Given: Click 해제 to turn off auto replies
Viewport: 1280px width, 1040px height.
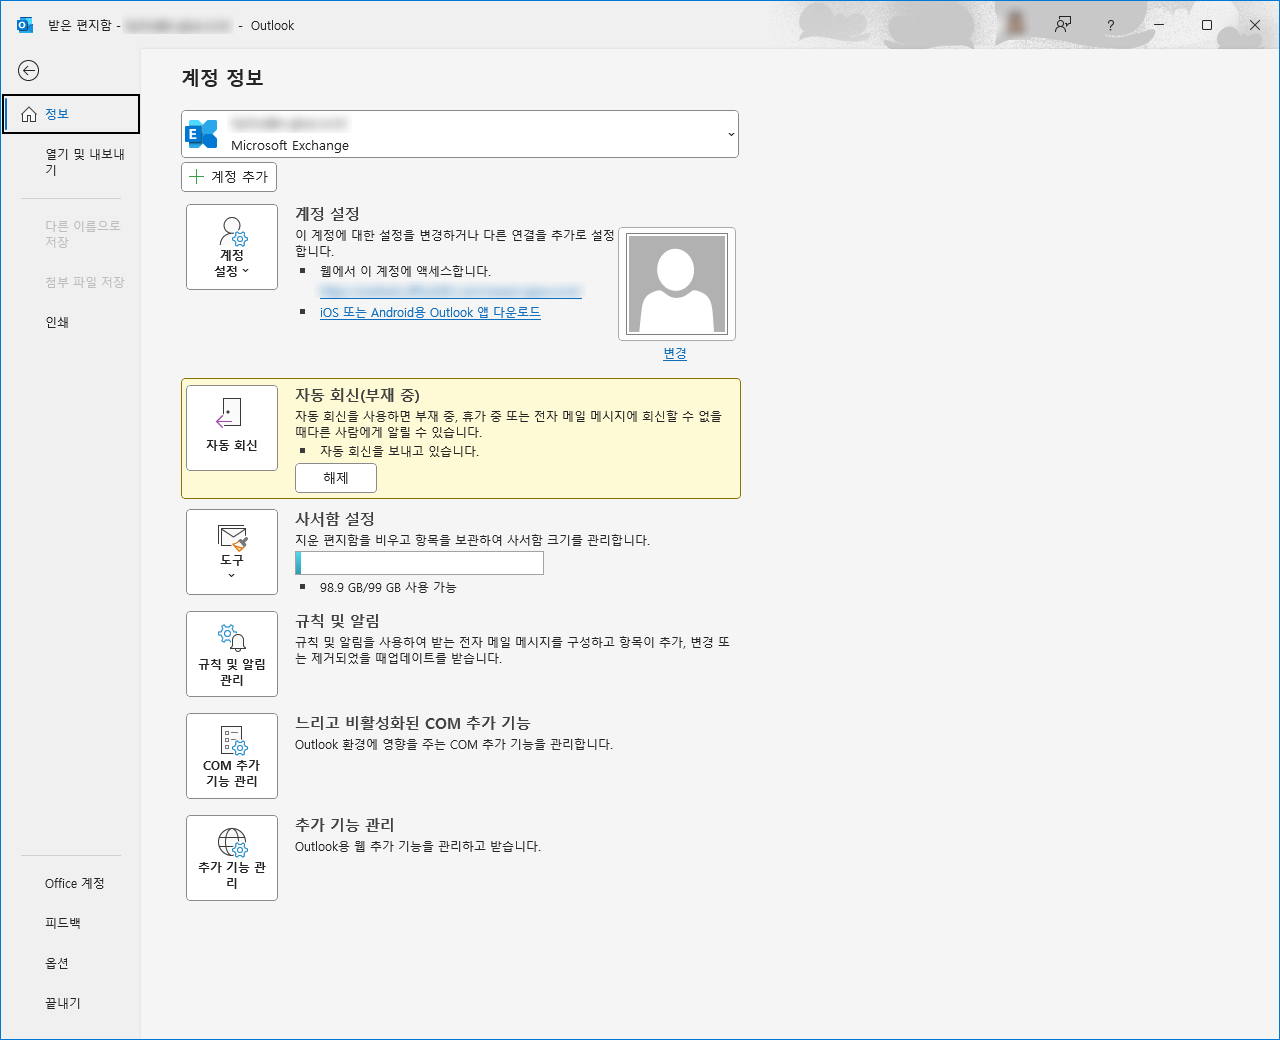Looking at the screenshot, I should pos(336,478).
